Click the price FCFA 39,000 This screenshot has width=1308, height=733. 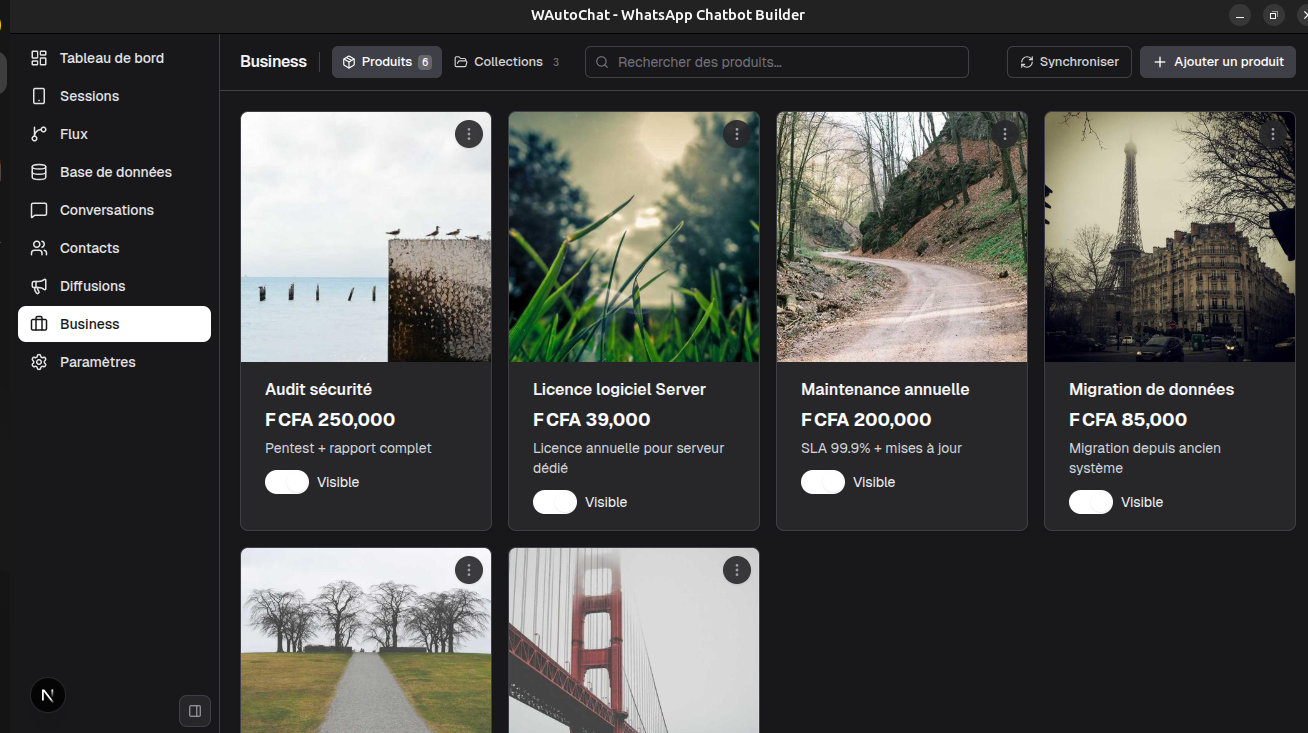coord(592,420)
